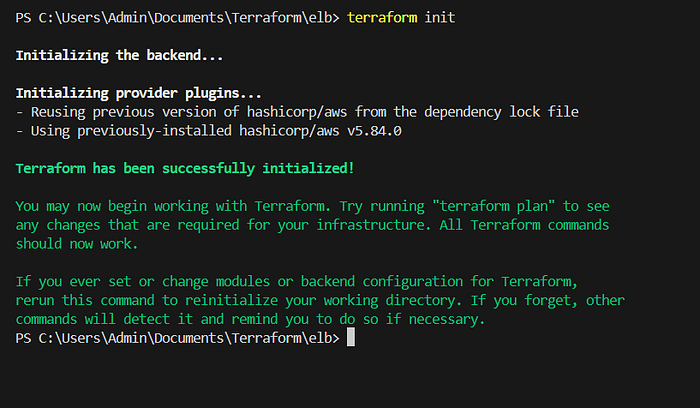Click the 'should now work.' line
This screenshot has width=700, height=408.
click(x=77, y=244)
